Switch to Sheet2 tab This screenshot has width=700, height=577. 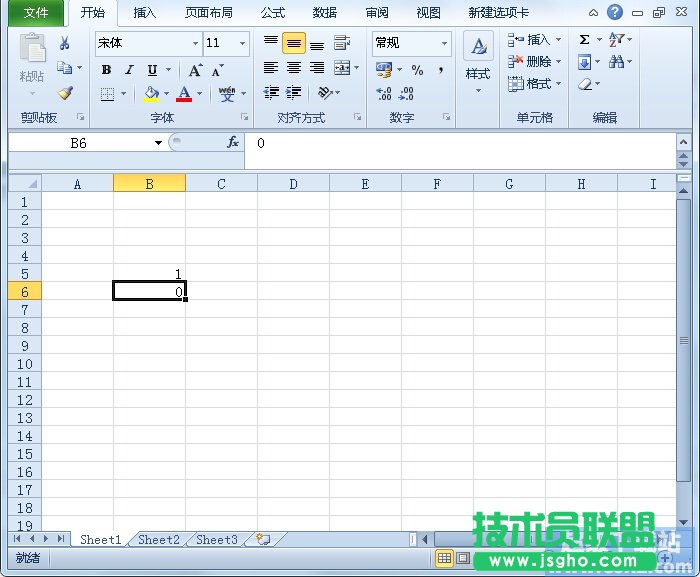coord(158,540)
